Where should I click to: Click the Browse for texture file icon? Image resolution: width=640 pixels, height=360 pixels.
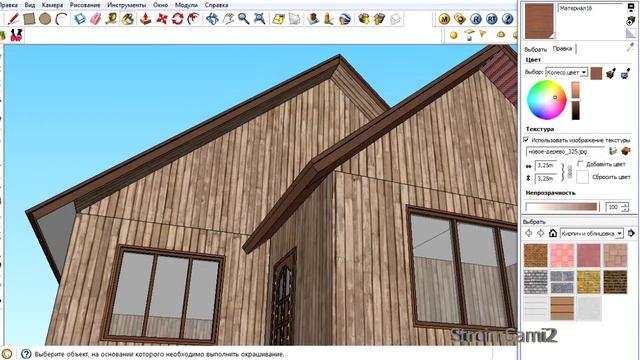(x=612, y=151)
